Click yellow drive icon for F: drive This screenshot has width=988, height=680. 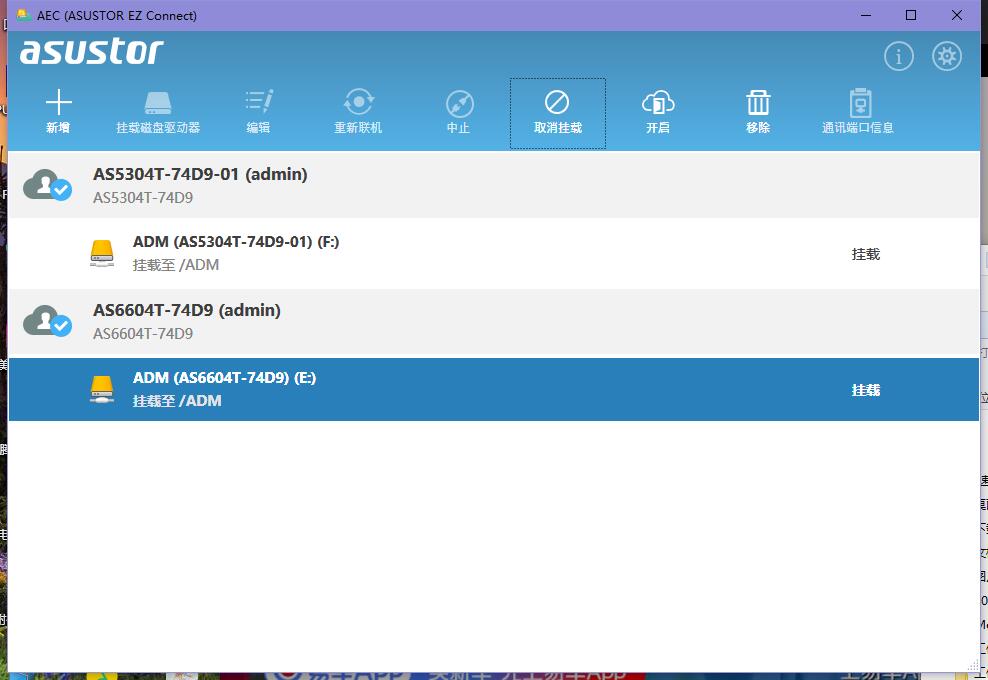point(101,253)
